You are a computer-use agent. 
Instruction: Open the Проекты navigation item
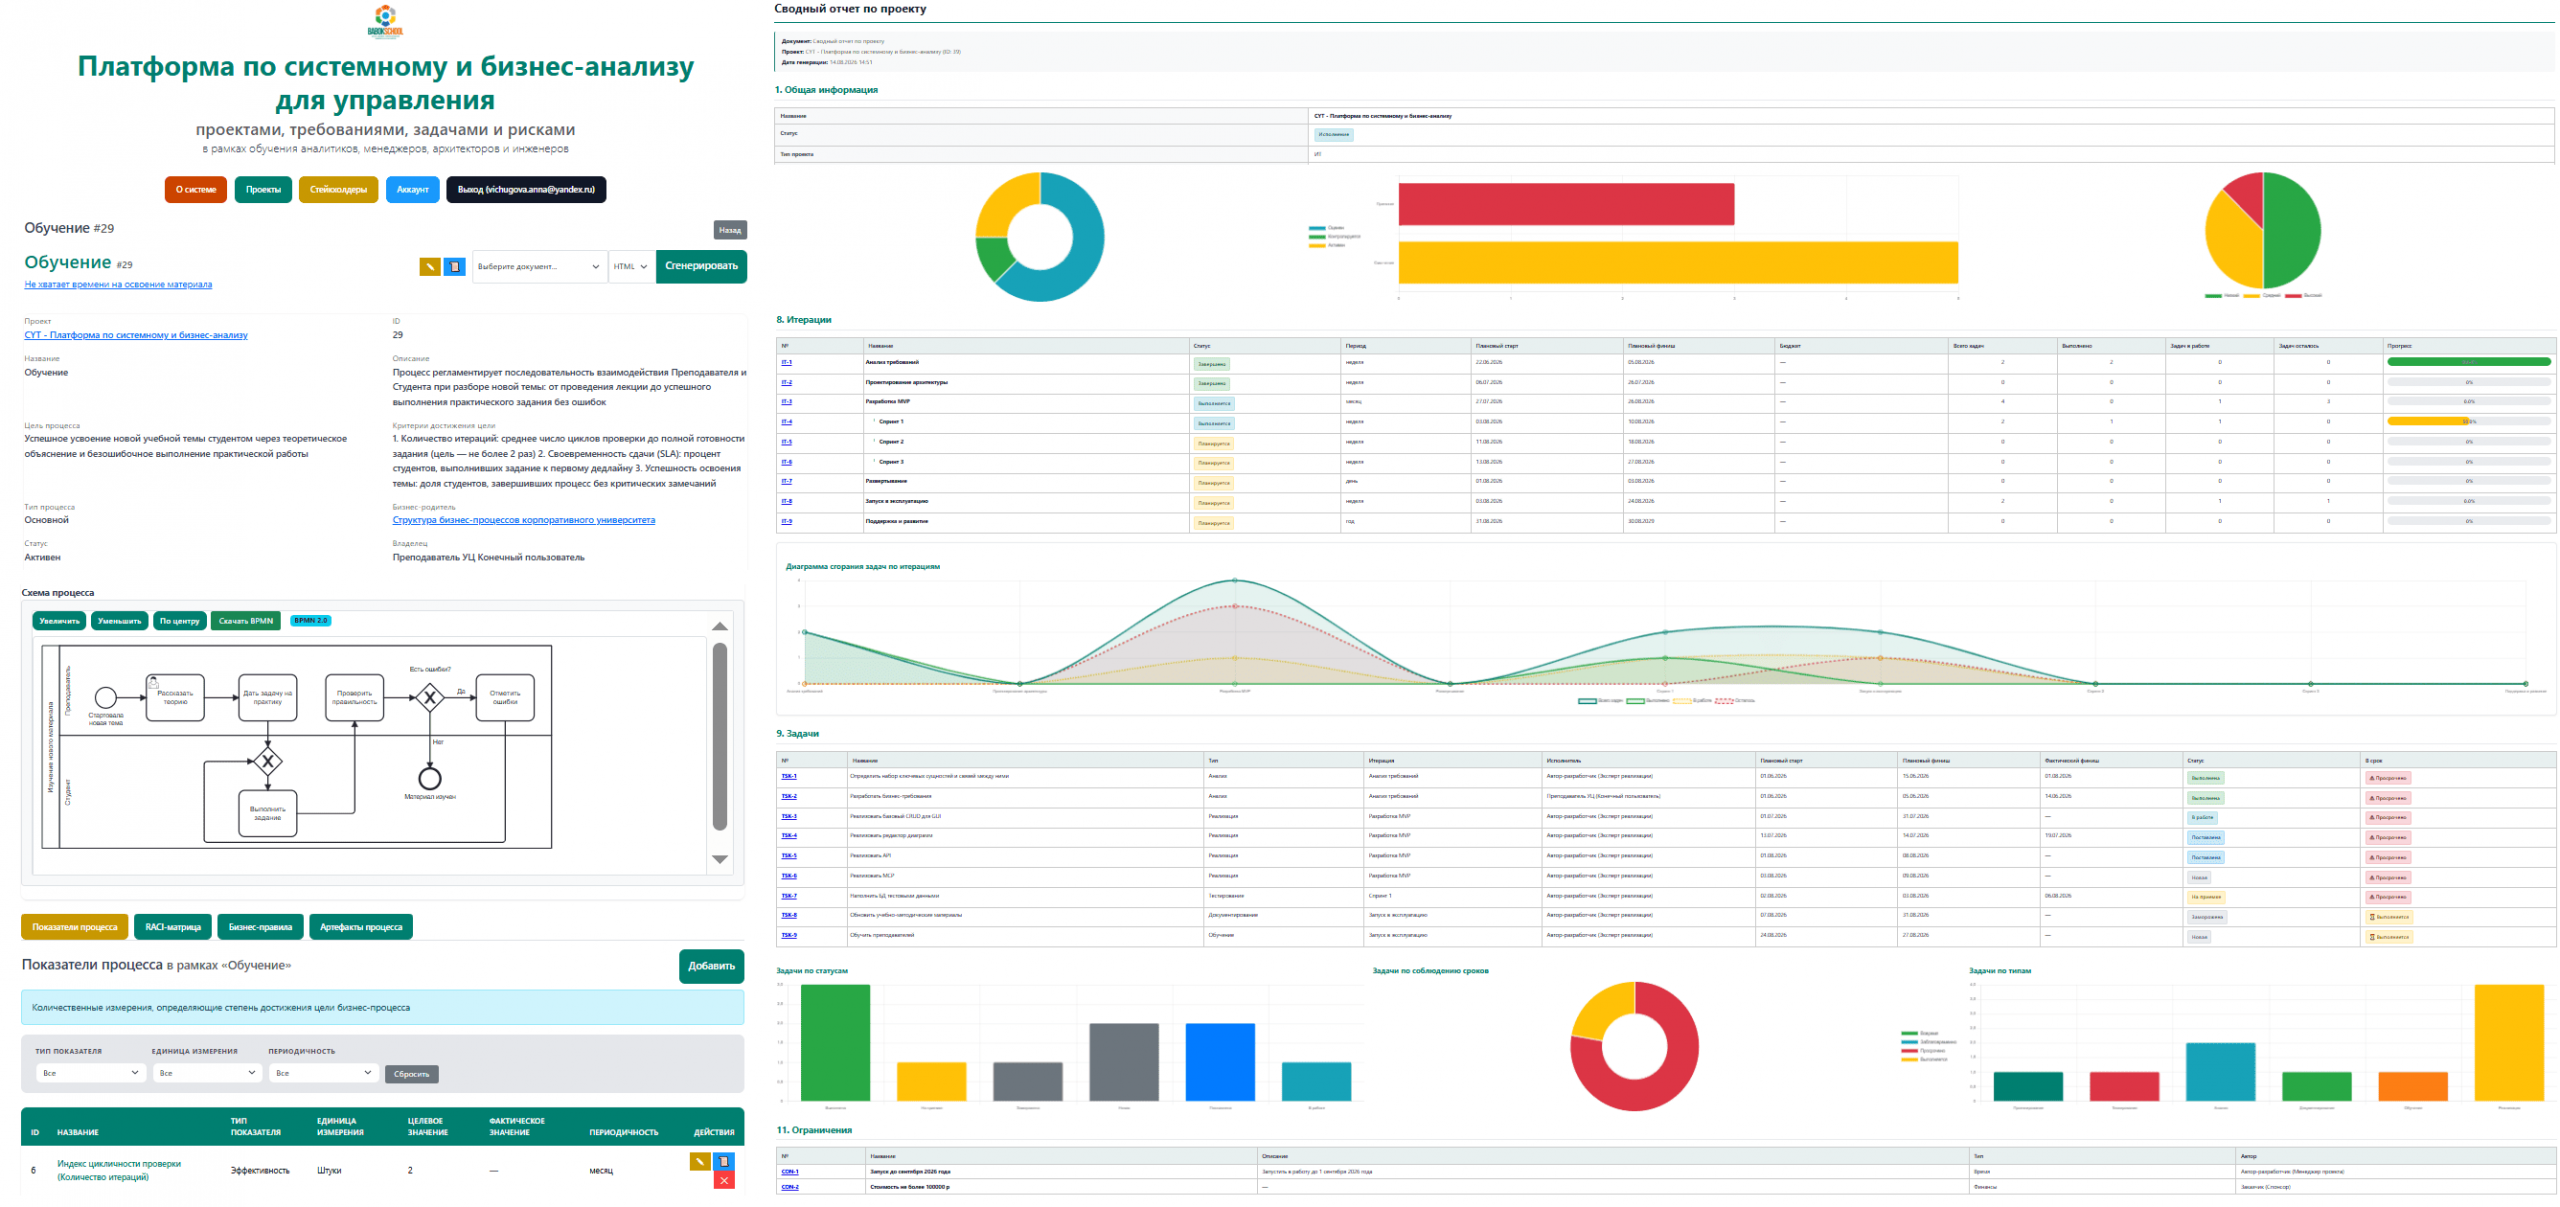(263, 189)
